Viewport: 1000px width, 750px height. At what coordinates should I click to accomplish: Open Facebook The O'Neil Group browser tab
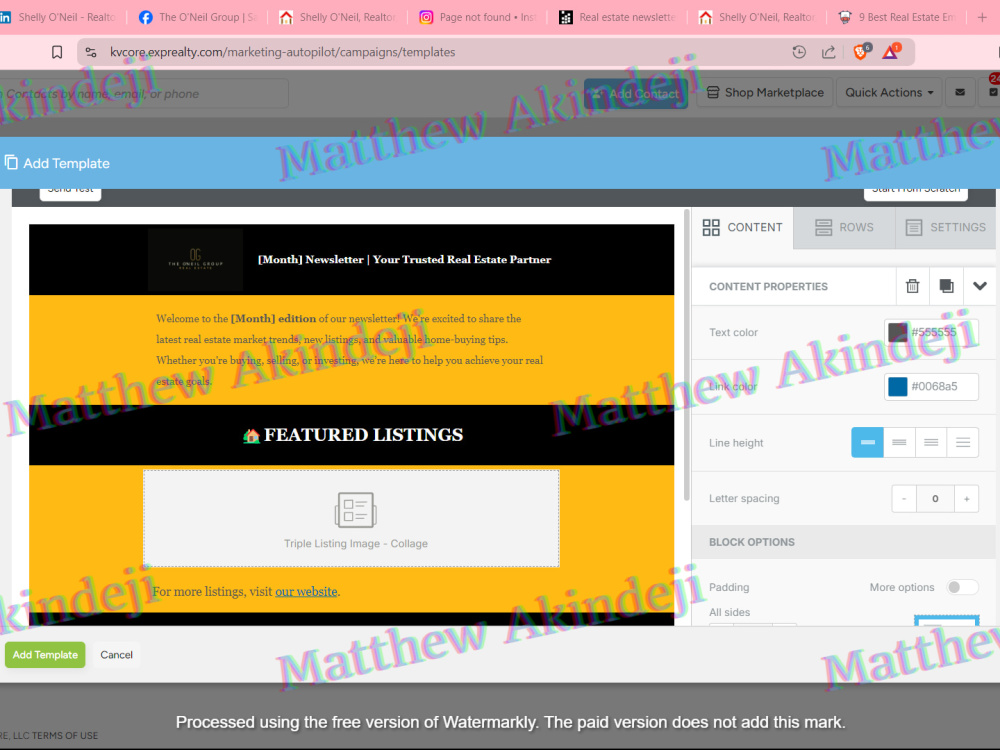198,17
